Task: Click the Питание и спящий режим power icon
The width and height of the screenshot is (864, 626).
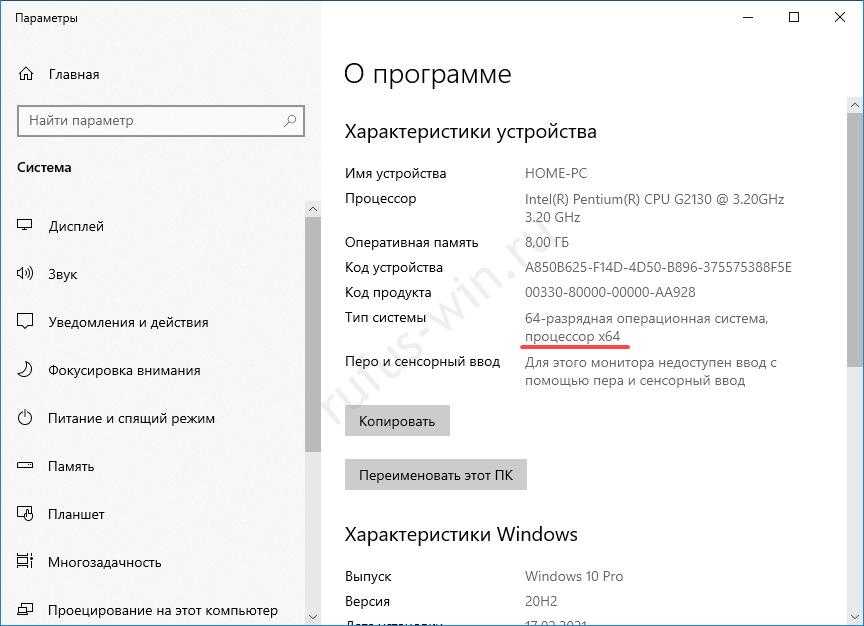Action: coord(25,417)
